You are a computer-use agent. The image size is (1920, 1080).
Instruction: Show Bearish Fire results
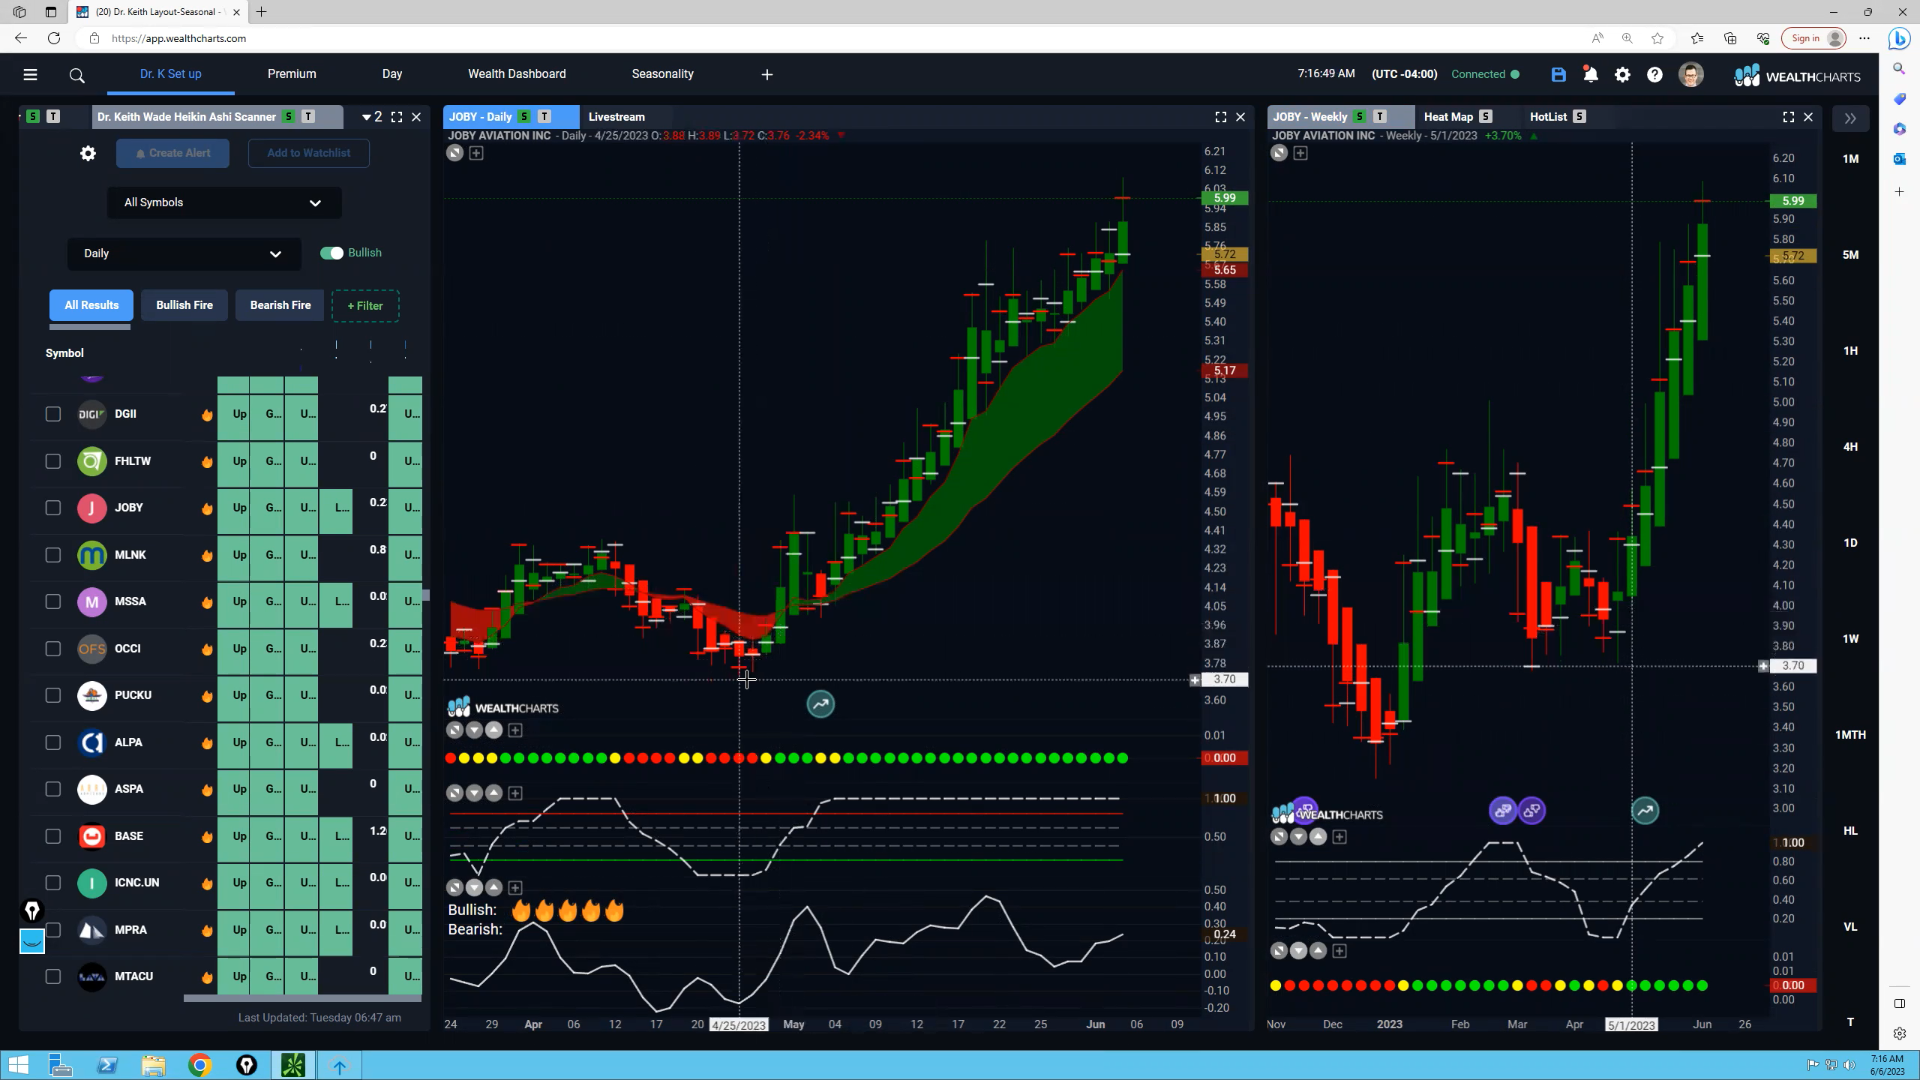click(280, 305)
